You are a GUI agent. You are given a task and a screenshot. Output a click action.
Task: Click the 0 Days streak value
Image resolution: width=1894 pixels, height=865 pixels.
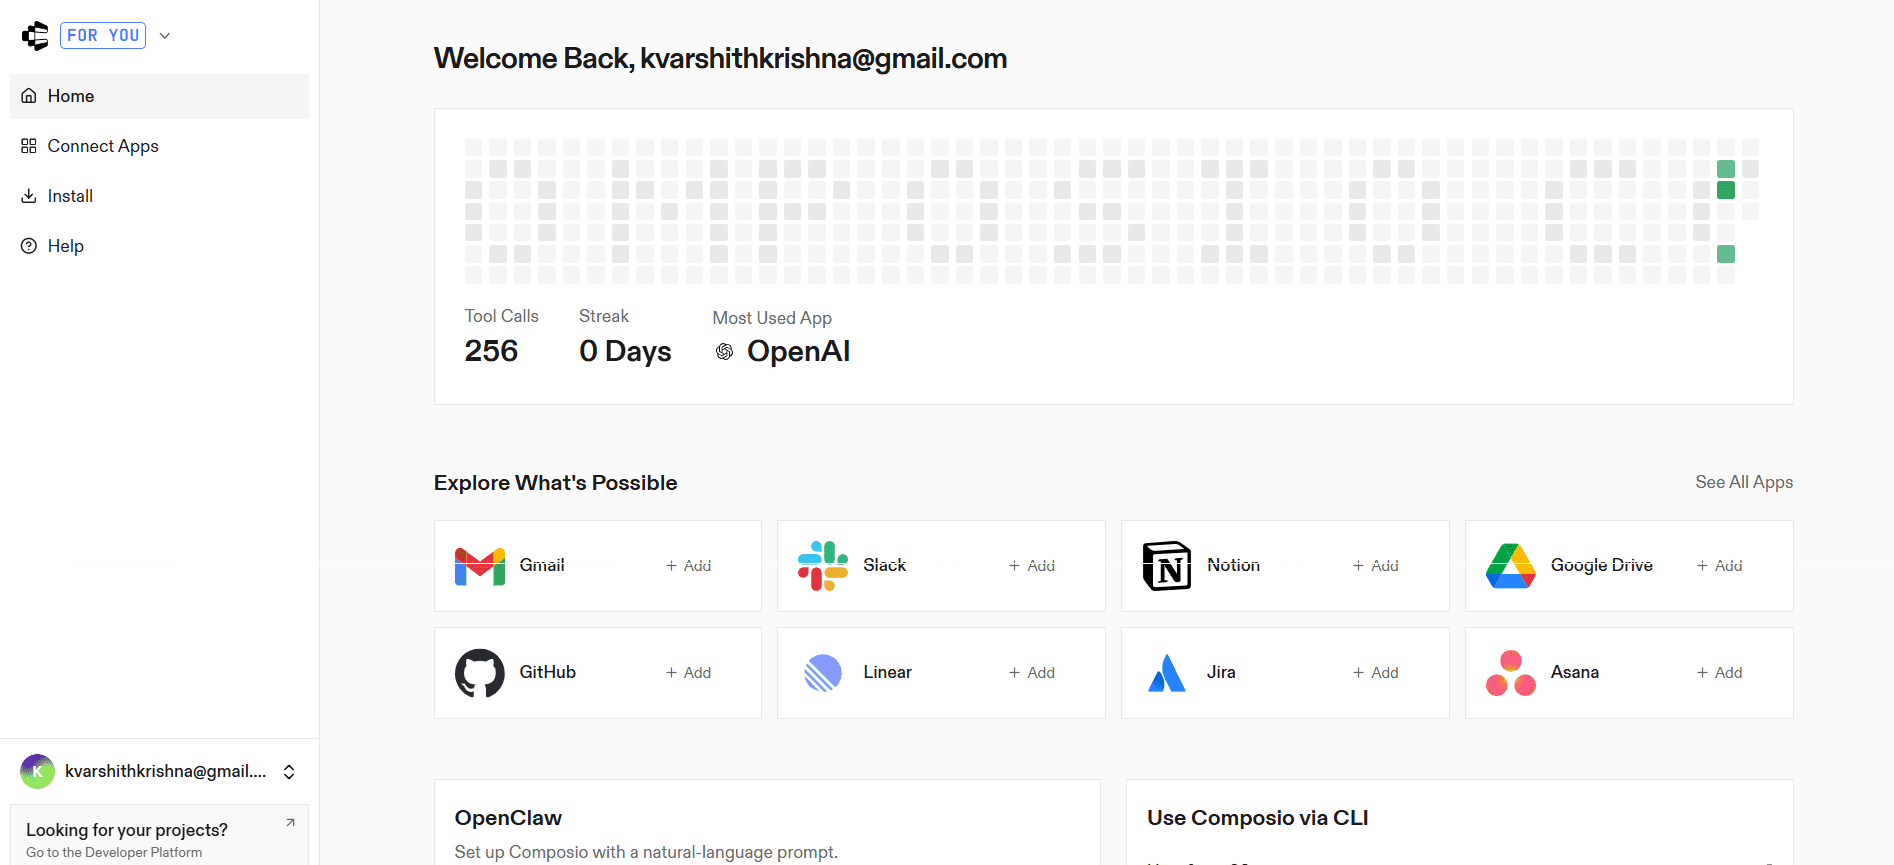point(625,352)
